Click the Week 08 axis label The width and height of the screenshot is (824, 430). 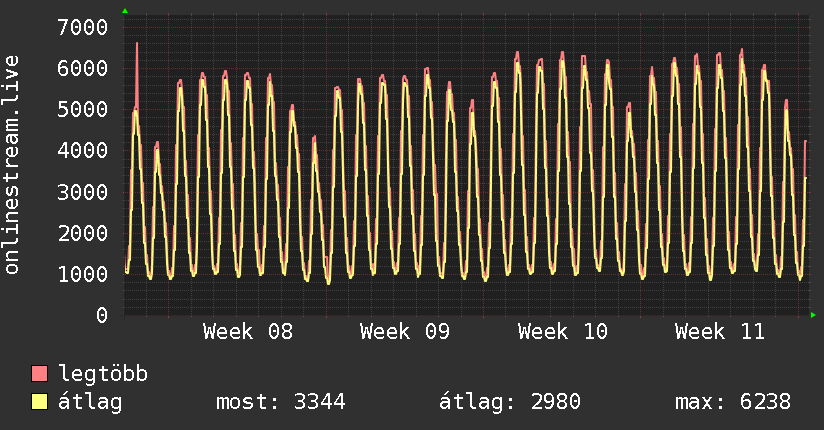(x=248, y=332)
